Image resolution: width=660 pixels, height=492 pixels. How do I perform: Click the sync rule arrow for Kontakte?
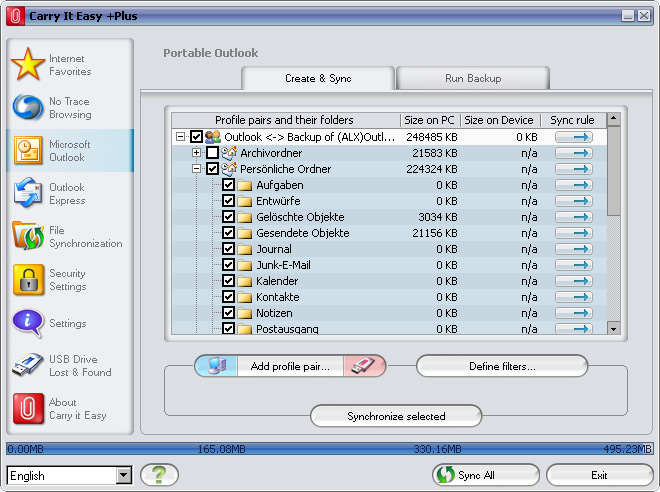point(574,297)
